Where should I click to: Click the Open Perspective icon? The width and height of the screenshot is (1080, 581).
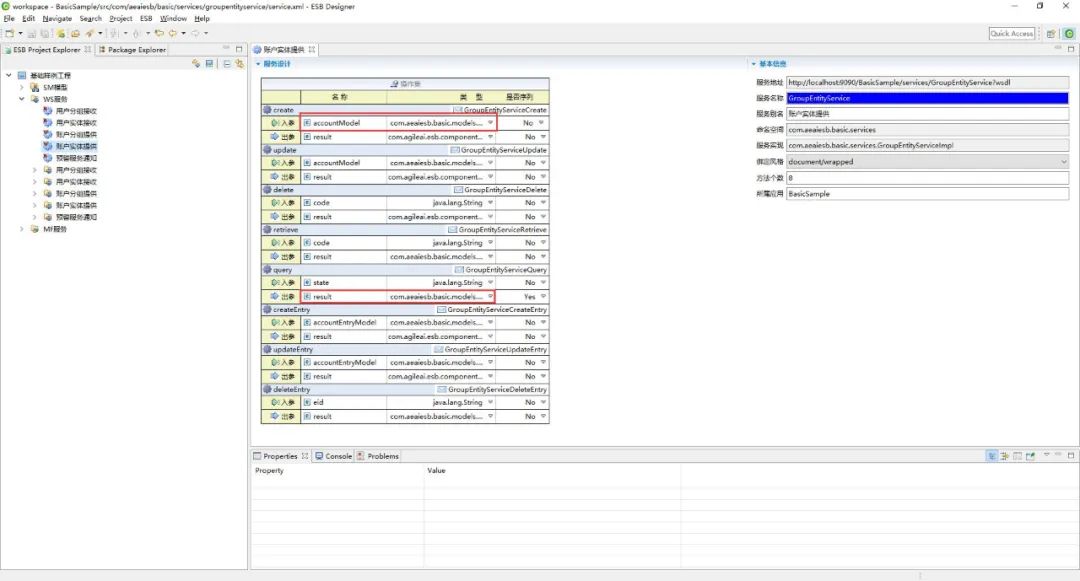point(1051,33)
